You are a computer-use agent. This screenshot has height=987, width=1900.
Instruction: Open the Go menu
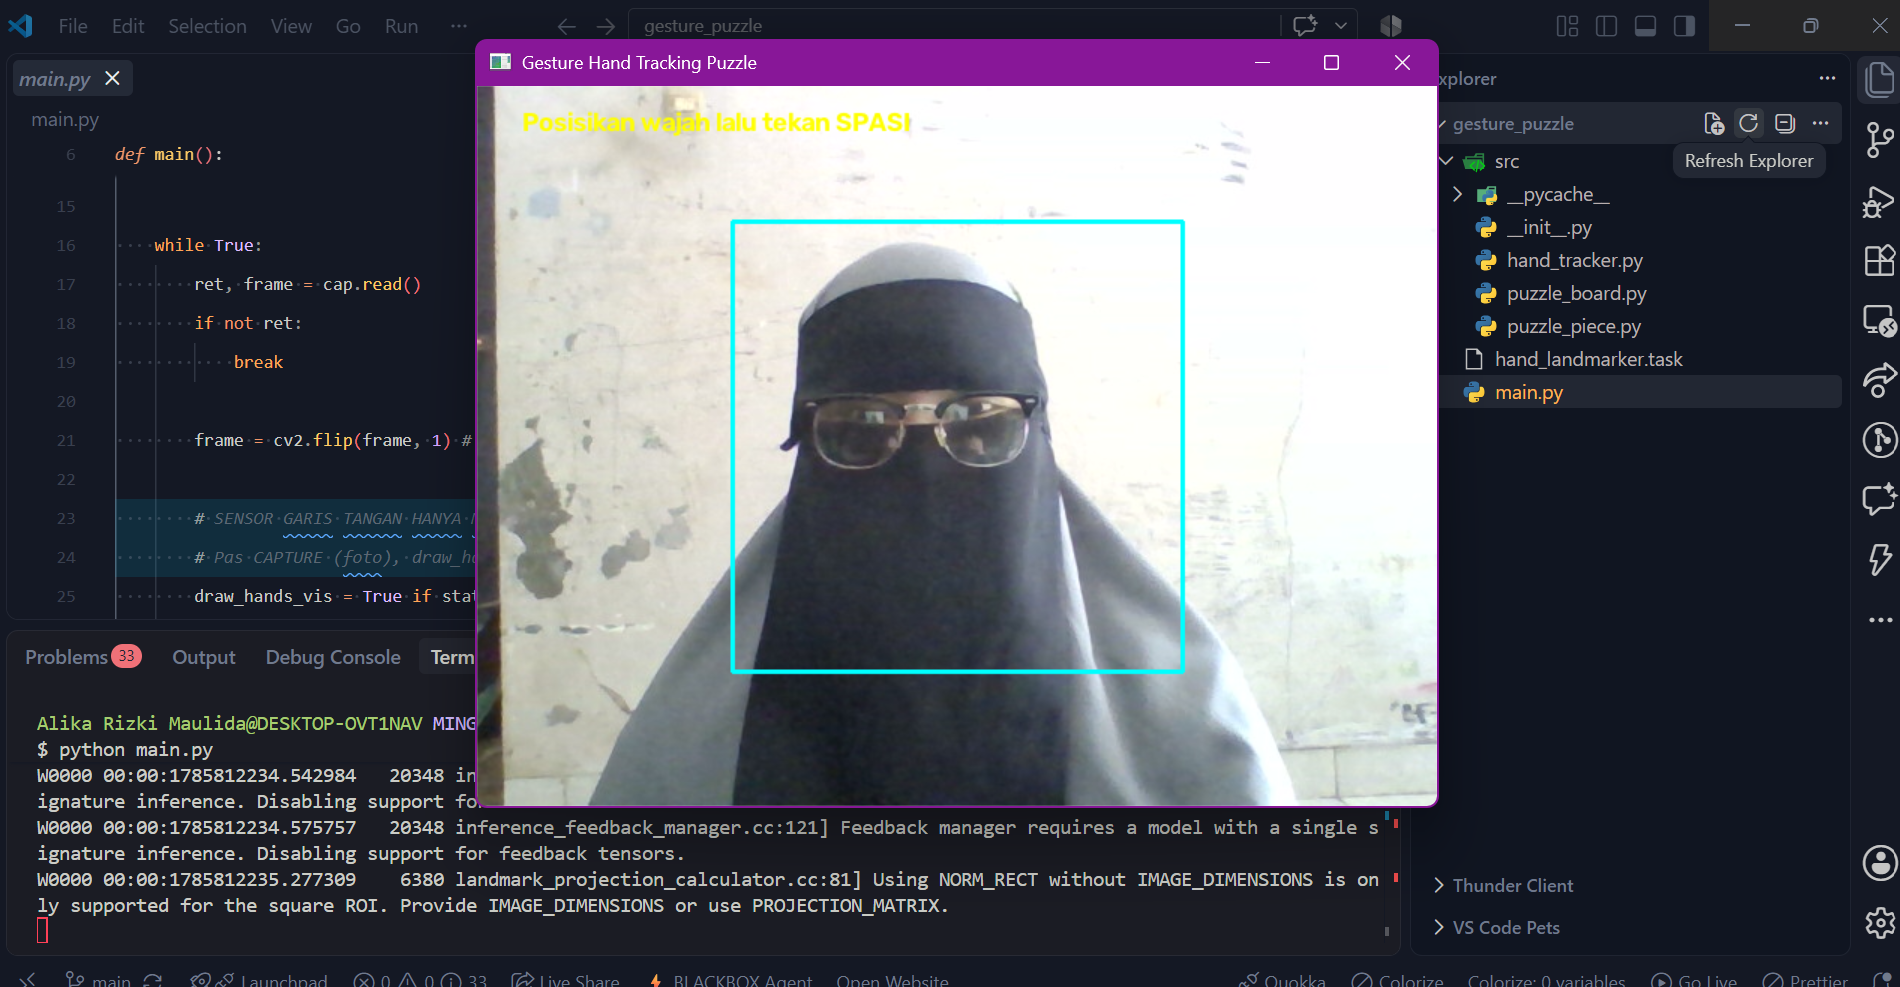348,26
